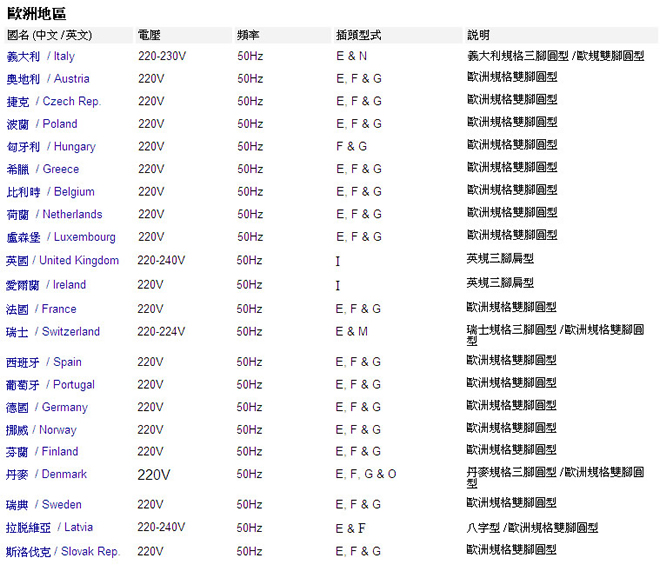Select Latvia's voltage 220-240V

[x=161, y=528]
